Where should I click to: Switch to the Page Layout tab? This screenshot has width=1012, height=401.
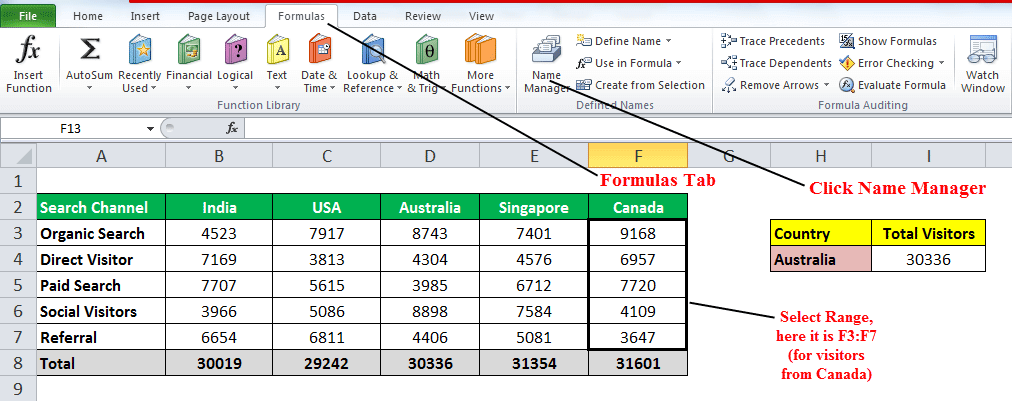(218, 16)
